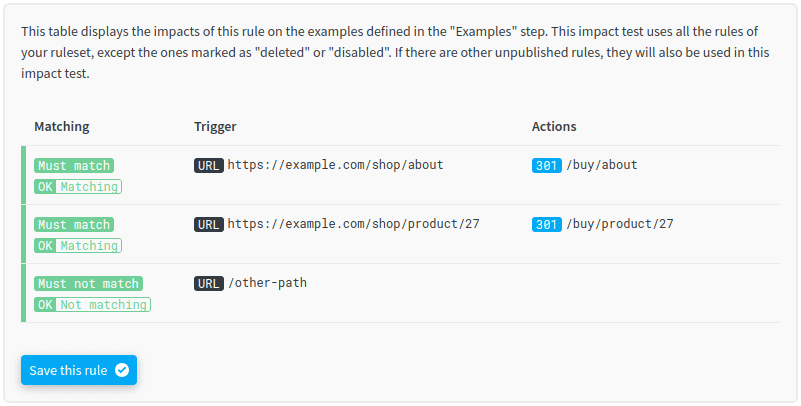Click the URL badge next to shop/about
This screenshot has width=801, height=406.
208,165
